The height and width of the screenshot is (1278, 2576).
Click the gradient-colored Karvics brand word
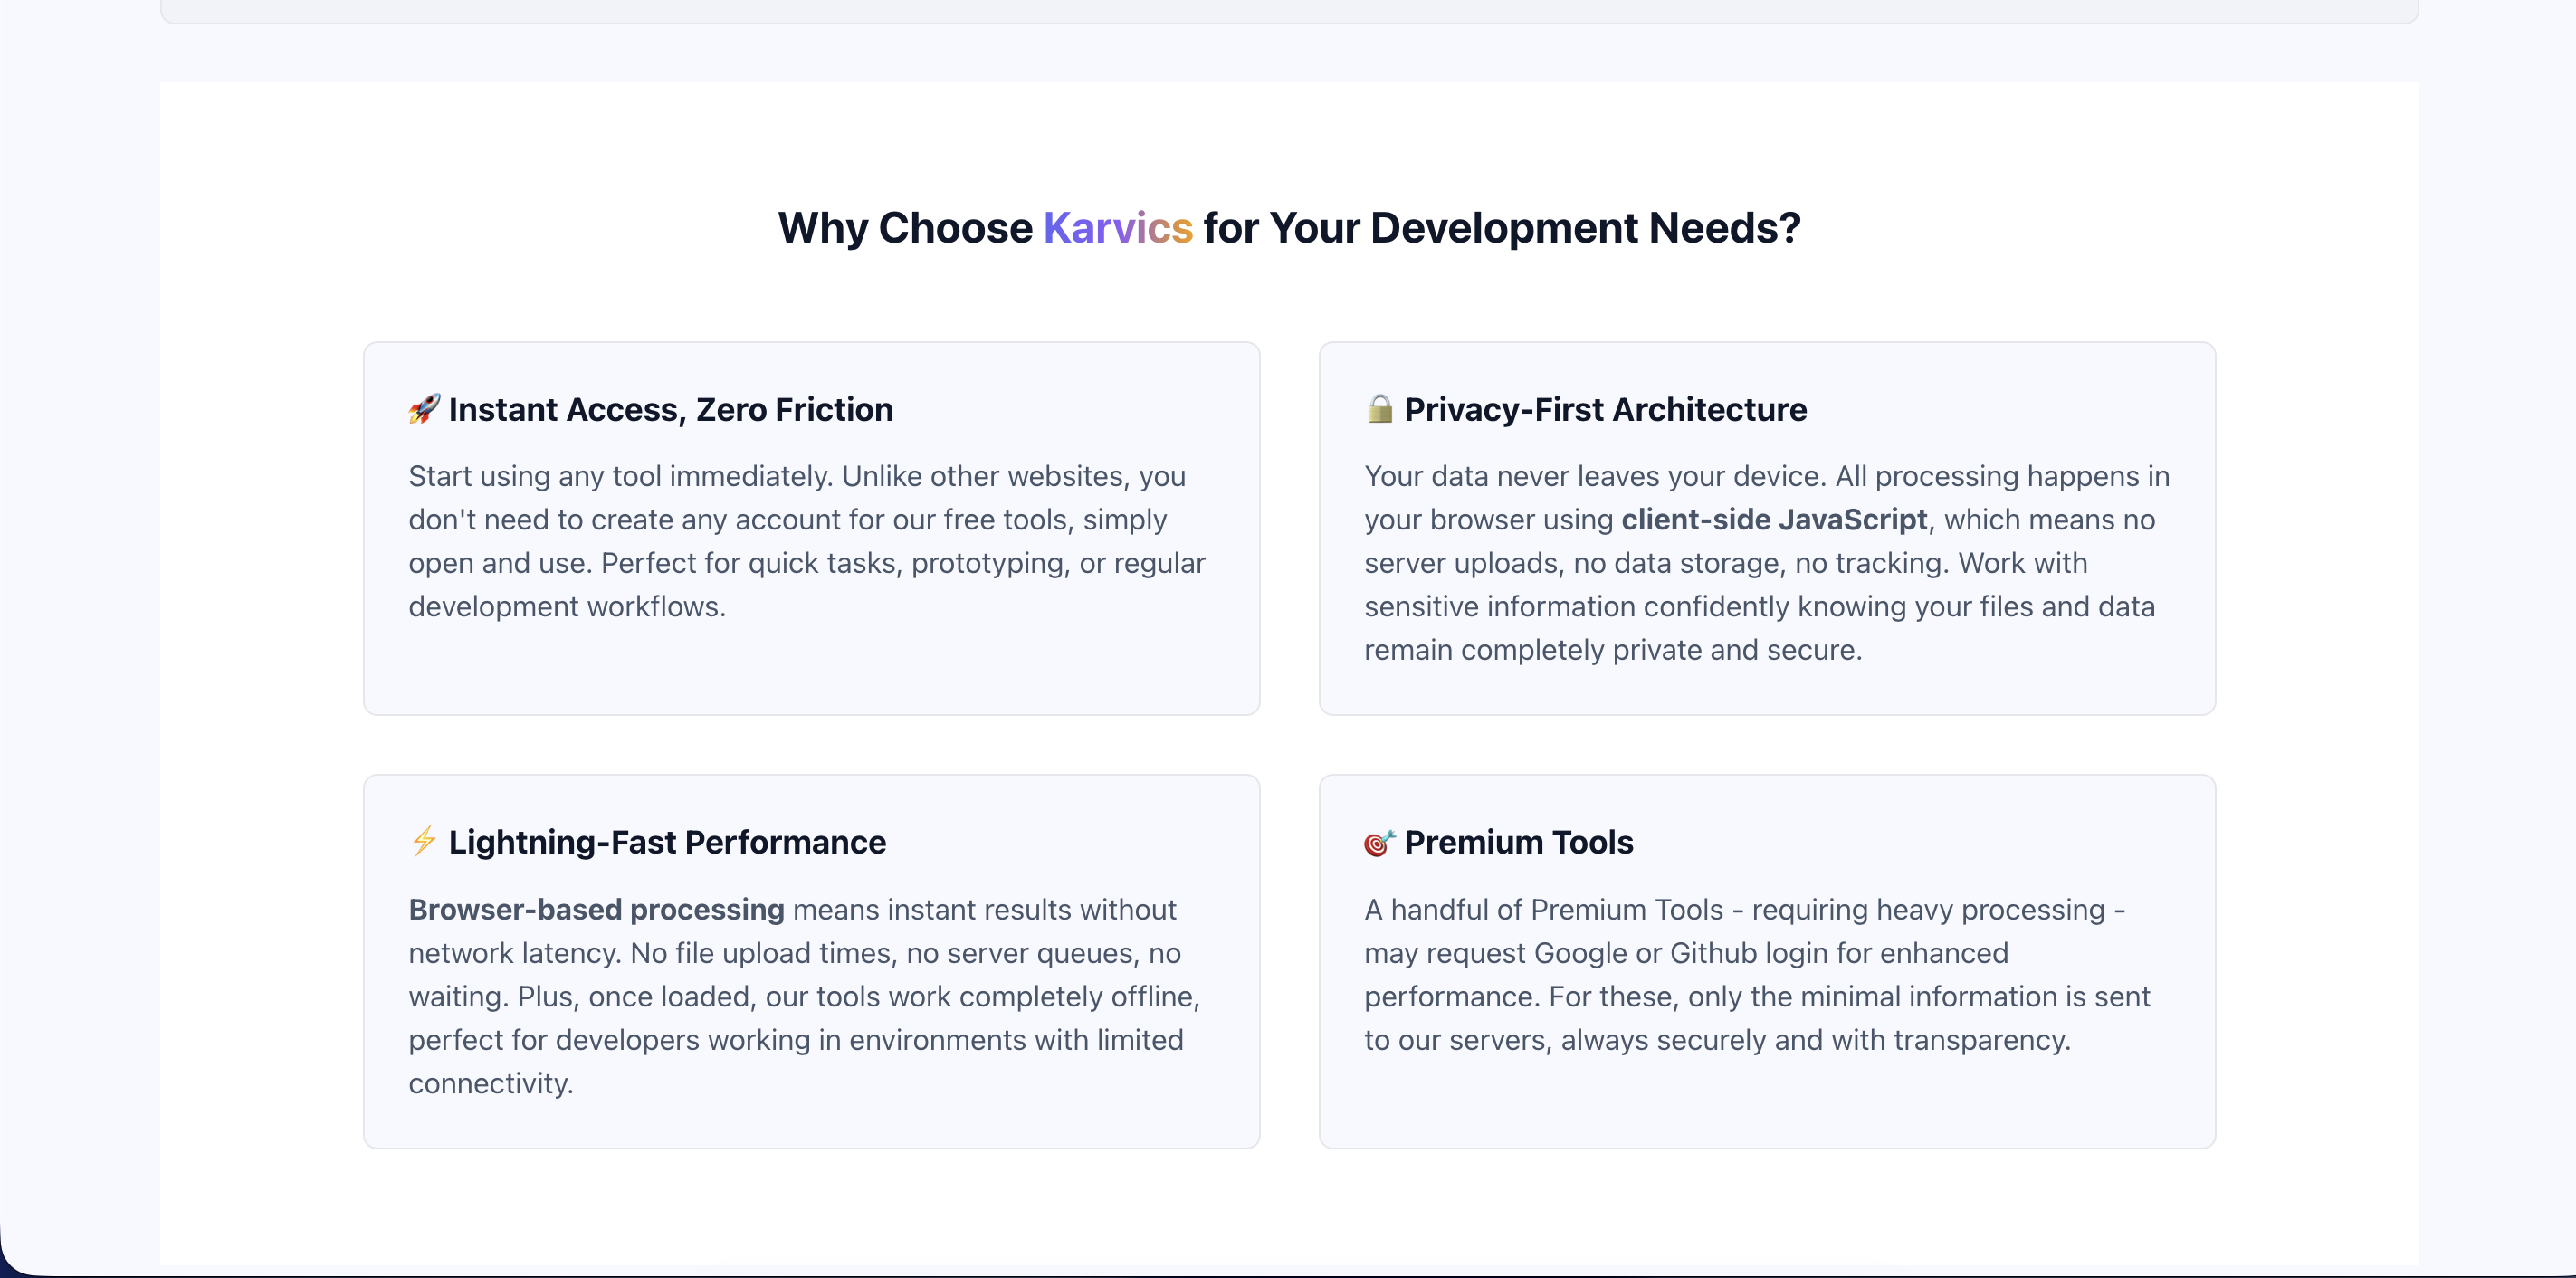(1117, 228)
